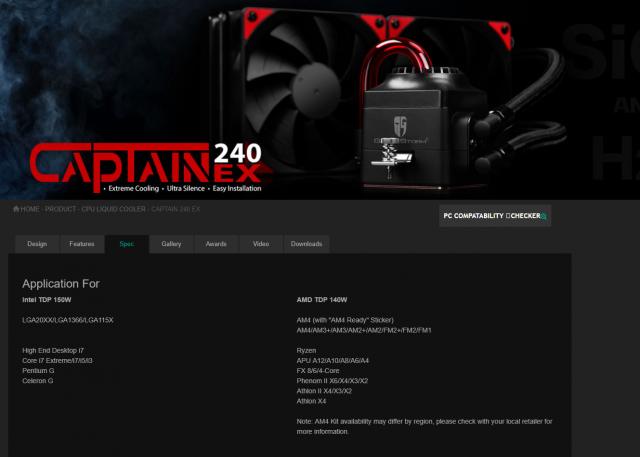
Task: Open the Awards tab
Action: click(x=216, y=244)
